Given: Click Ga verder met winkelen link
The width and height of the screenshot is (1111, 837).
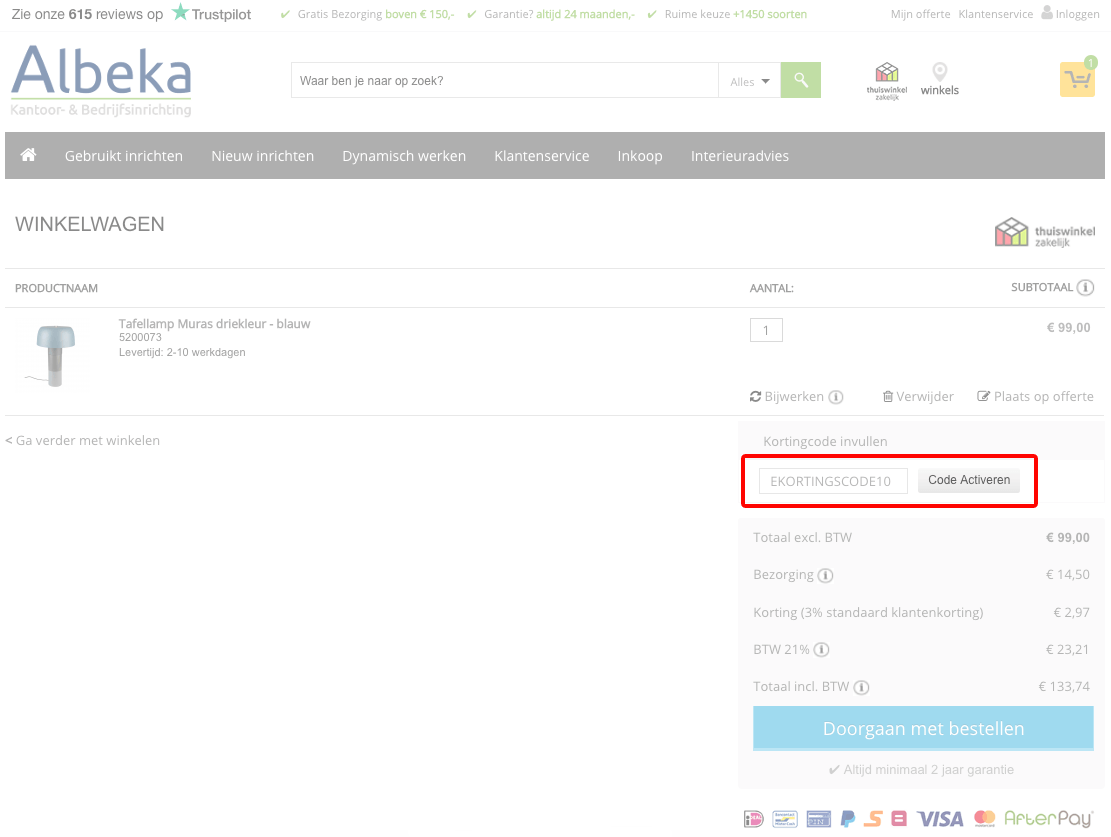Looking at the screenshot, I should [83, 441].
